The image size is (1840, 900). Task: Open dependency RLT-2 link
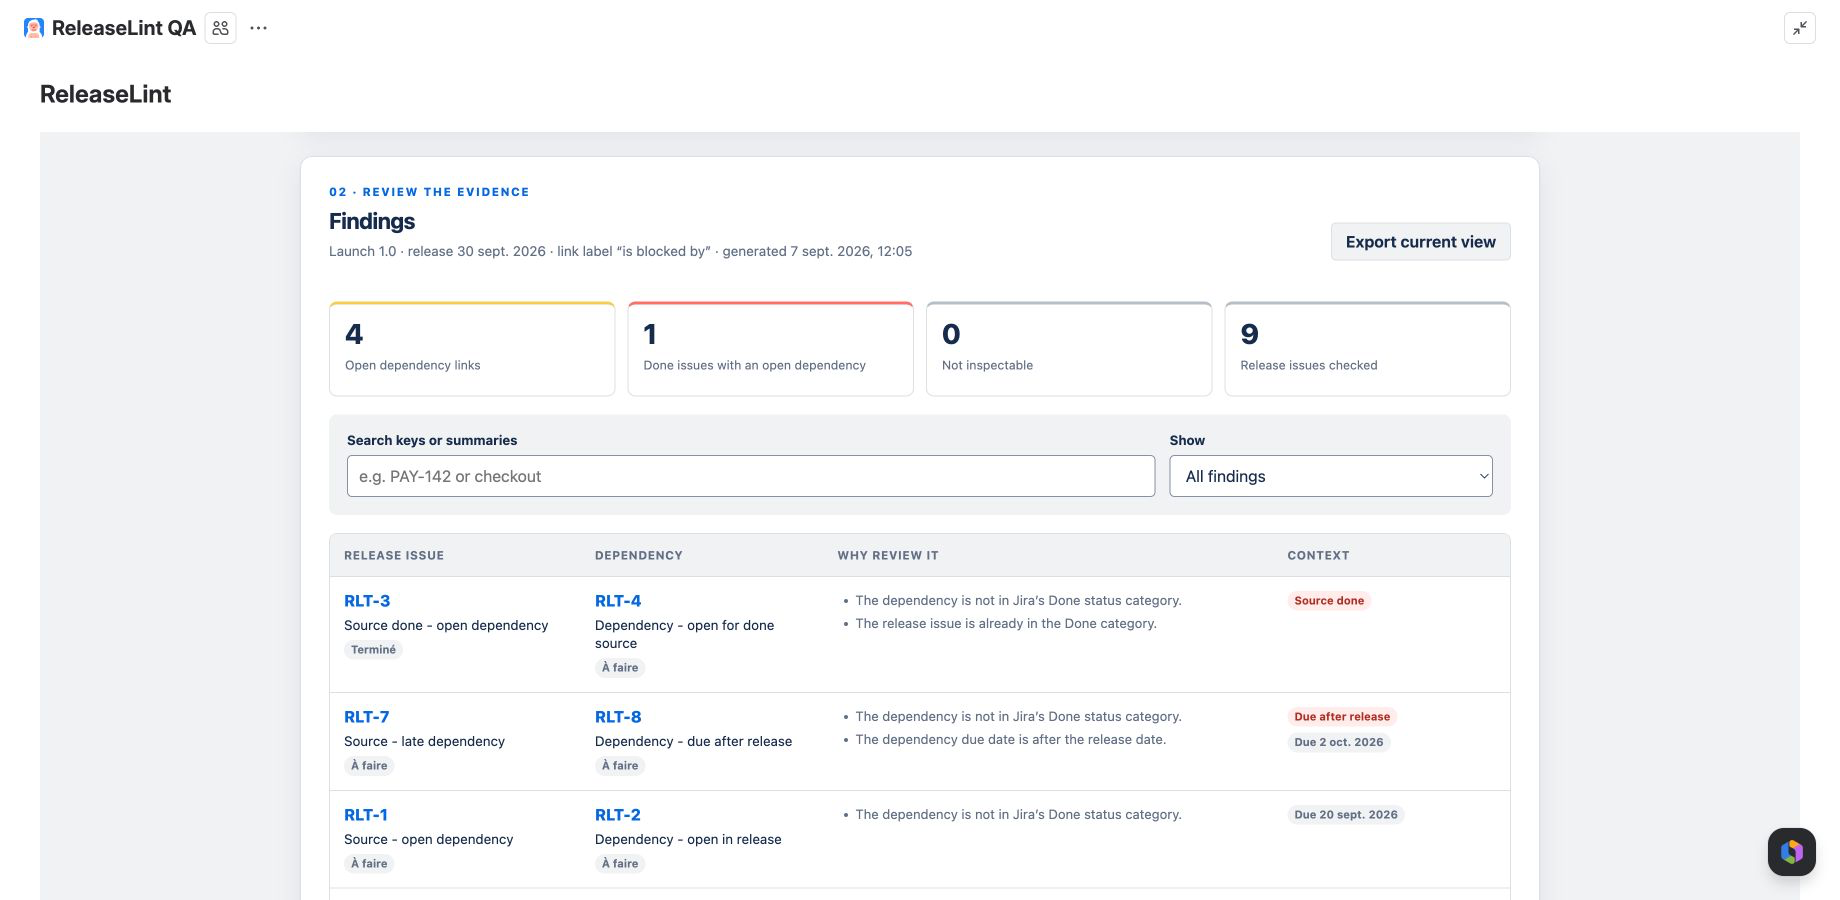pos(618,815)
